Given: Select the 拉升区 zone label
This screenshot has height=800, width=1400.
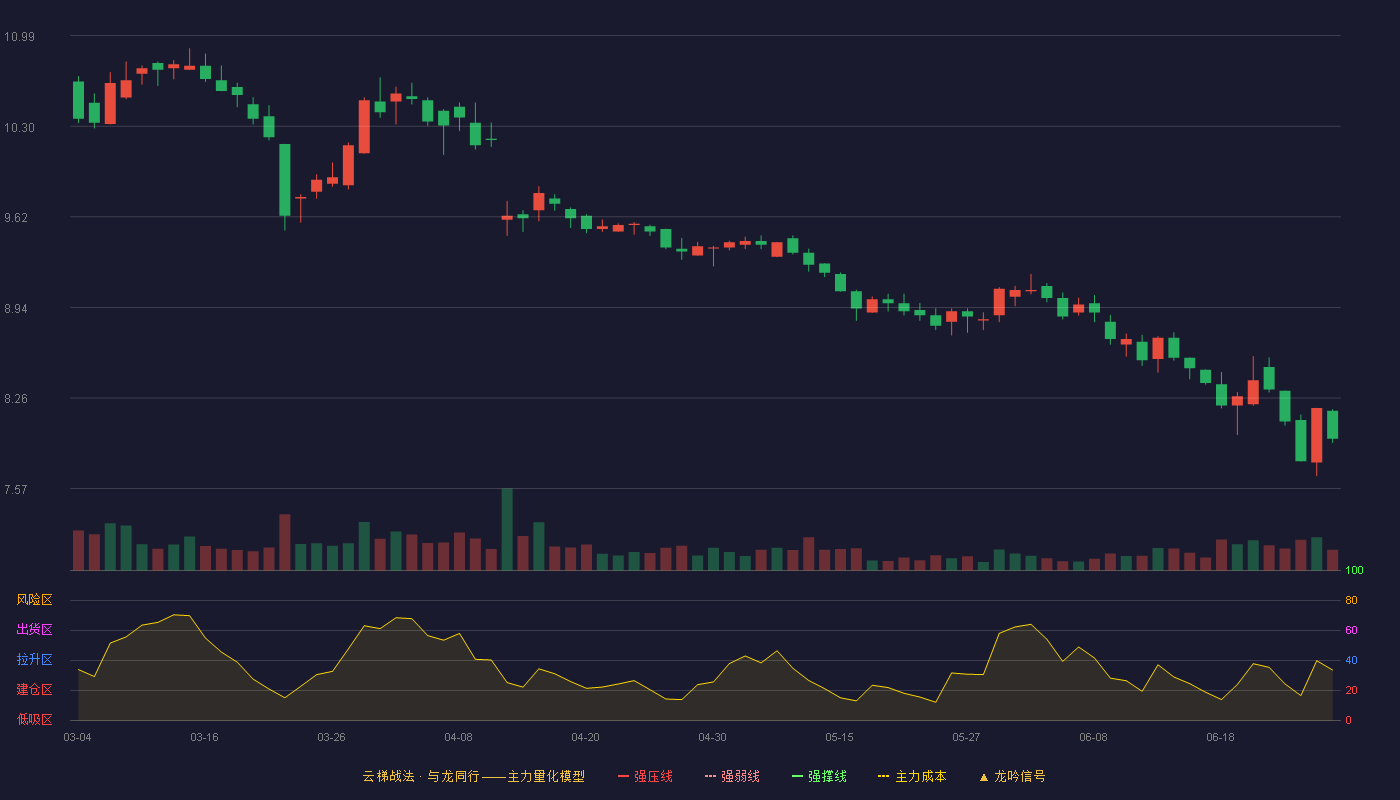Looking at the screenshot, I should point(34,660).
